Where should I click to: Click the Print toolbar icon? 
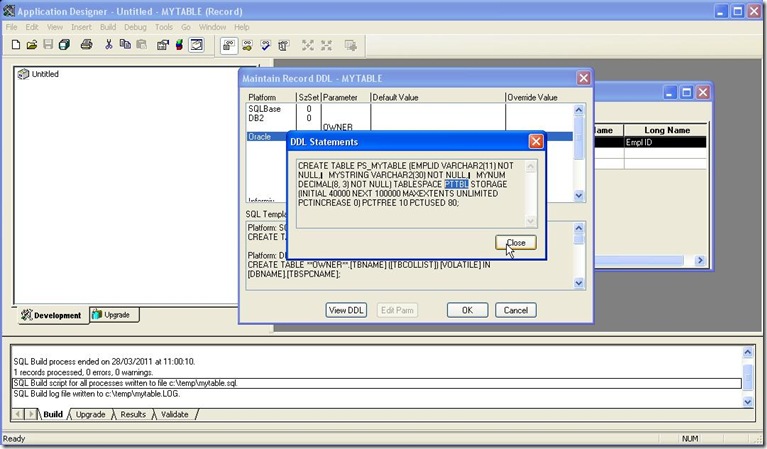[x=87, y=45]
